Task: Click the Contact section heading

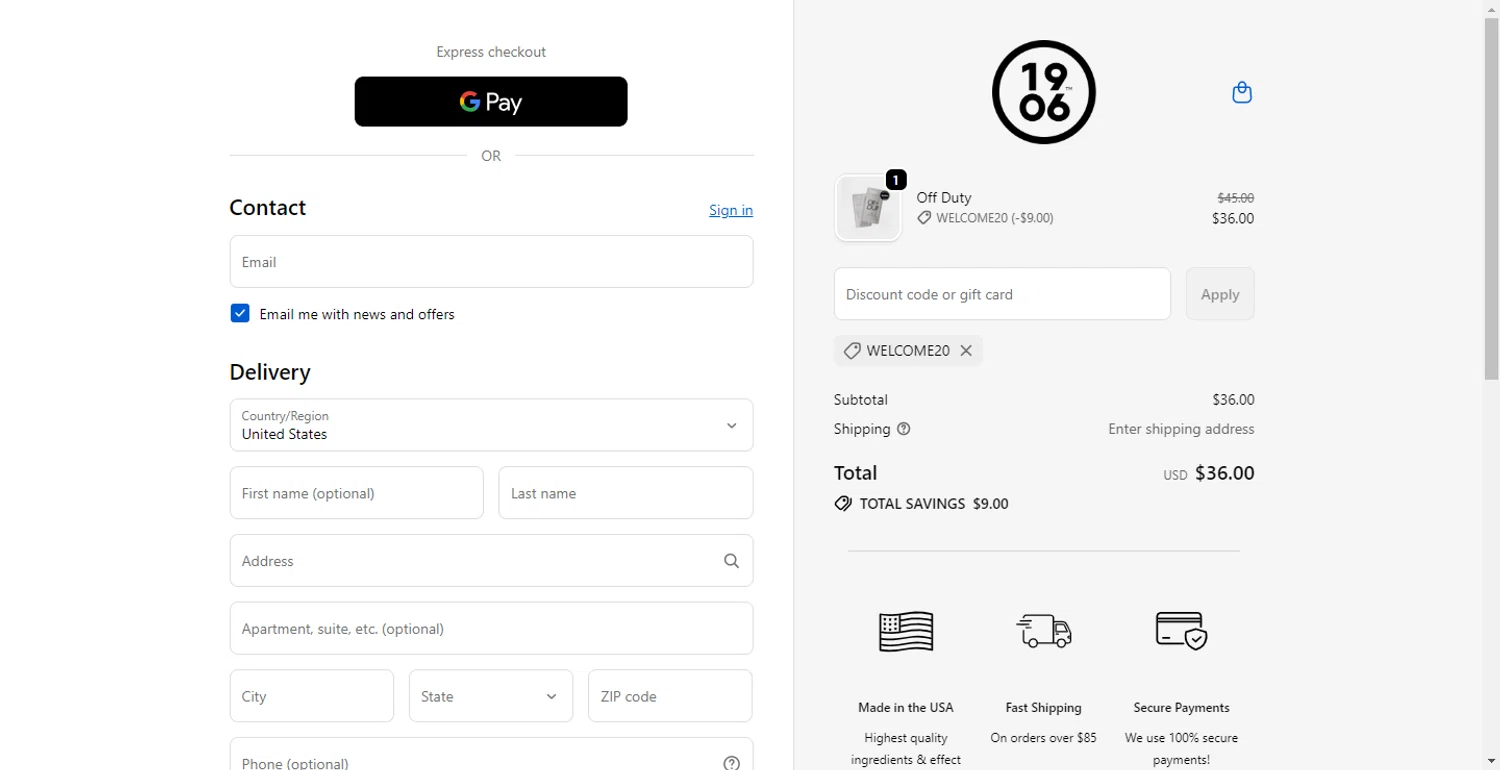Action: [268, 207]
